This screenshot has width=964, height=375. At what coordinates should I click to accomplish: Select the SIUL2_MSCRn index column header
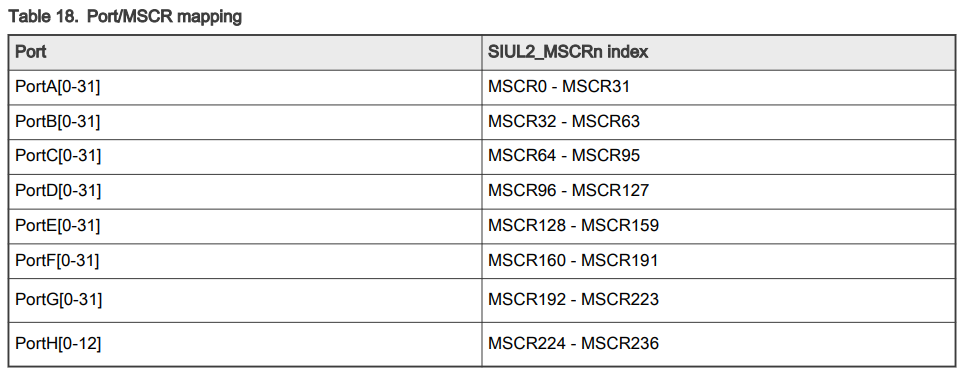click(x=568, y=52)
